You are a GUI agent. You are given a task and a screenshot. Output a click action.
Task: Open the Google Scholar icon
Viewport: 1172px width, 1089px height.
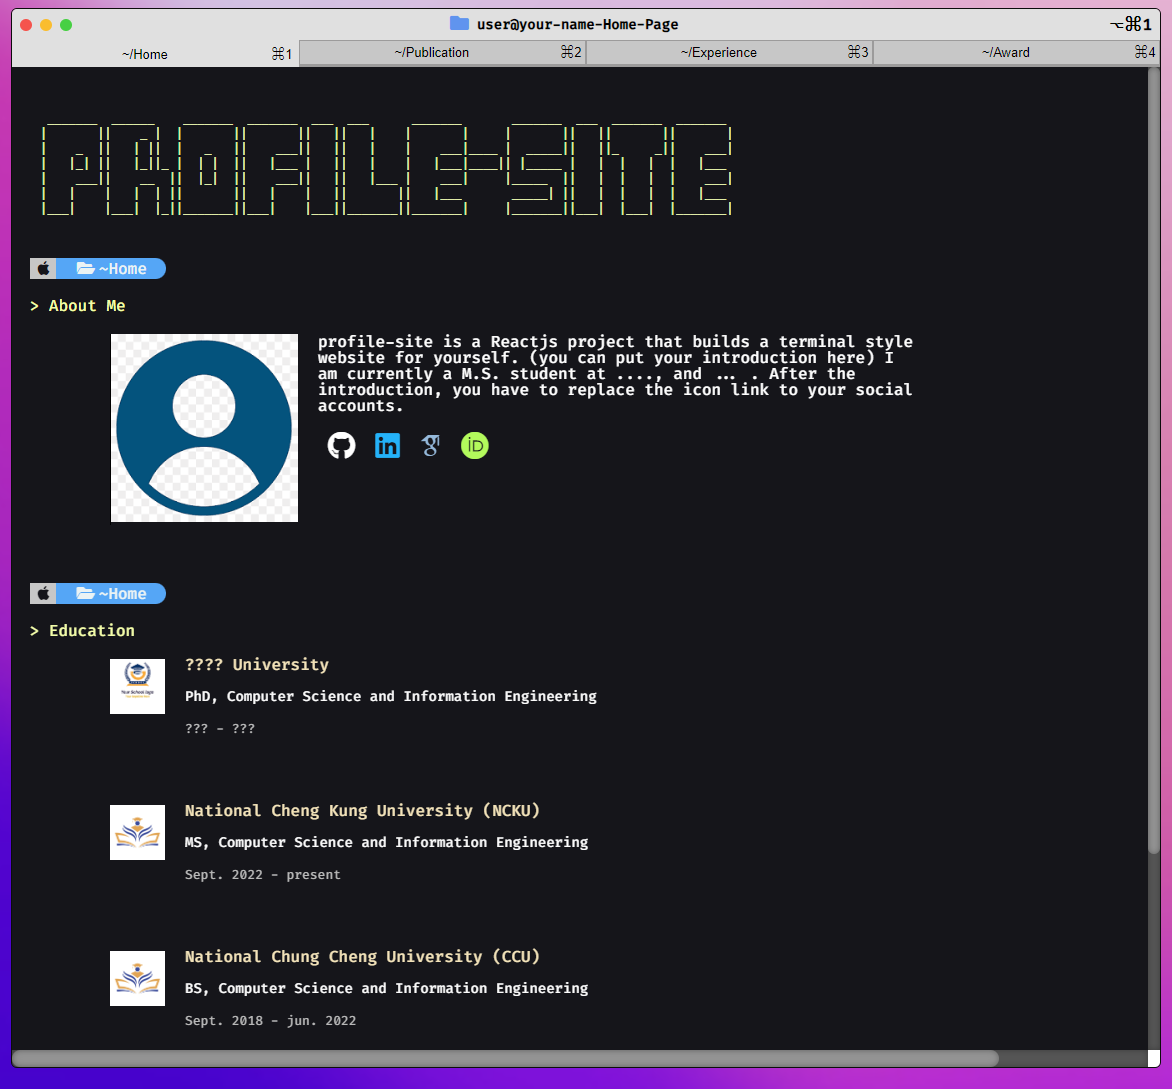431,445
